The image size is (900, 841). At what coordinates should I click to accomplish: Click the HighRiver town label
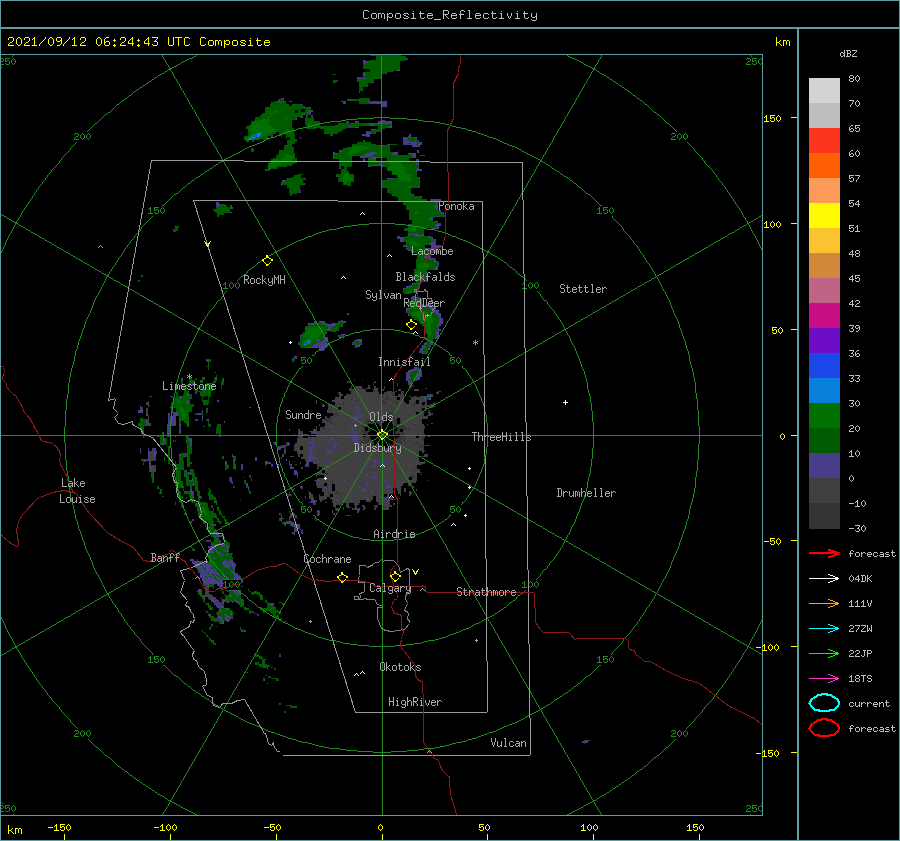[x=415, y=702]
